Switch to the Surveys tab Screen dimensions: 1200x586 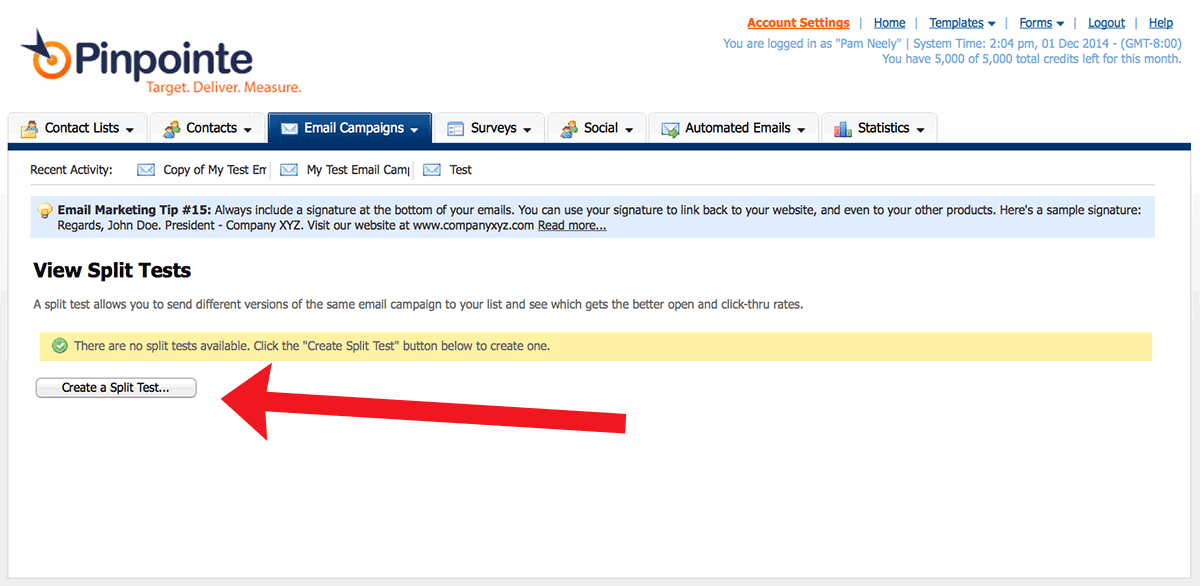click(x=490, y=128)
